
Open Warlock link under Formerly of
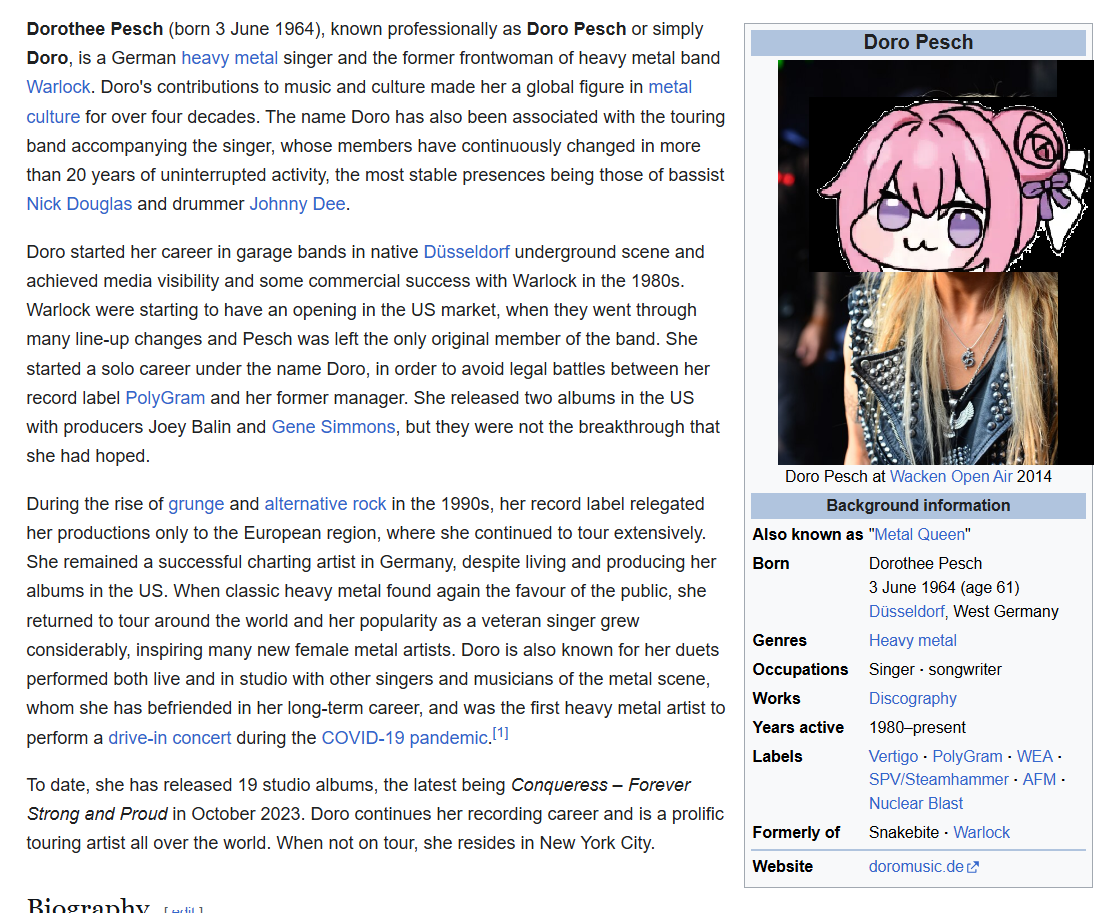(x=981, y=832)
